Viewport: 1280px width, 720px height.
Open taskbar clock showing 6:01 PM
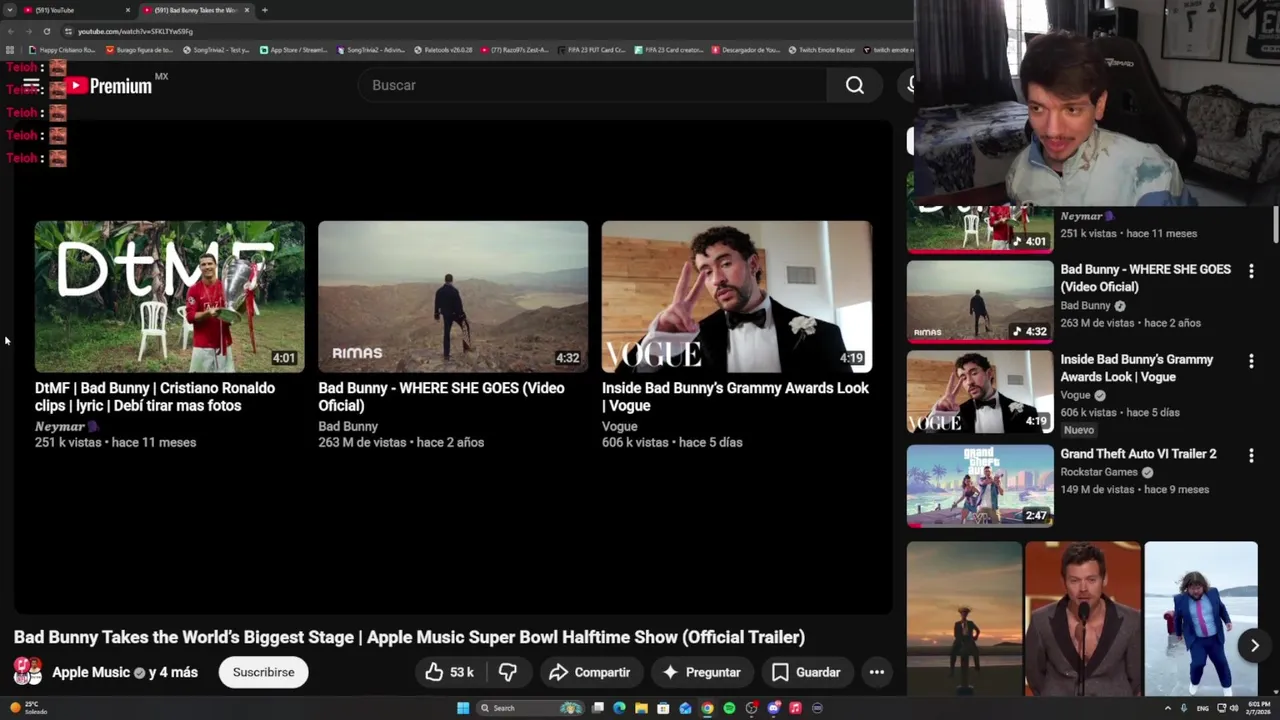coord(1257,708)
